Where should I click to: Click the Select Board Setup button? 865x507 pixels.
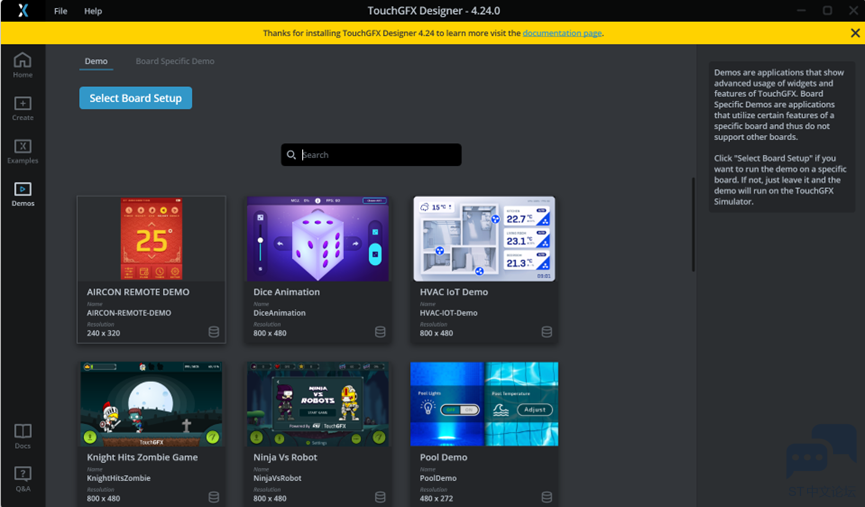pyautogui.click(x=136, y=98)
